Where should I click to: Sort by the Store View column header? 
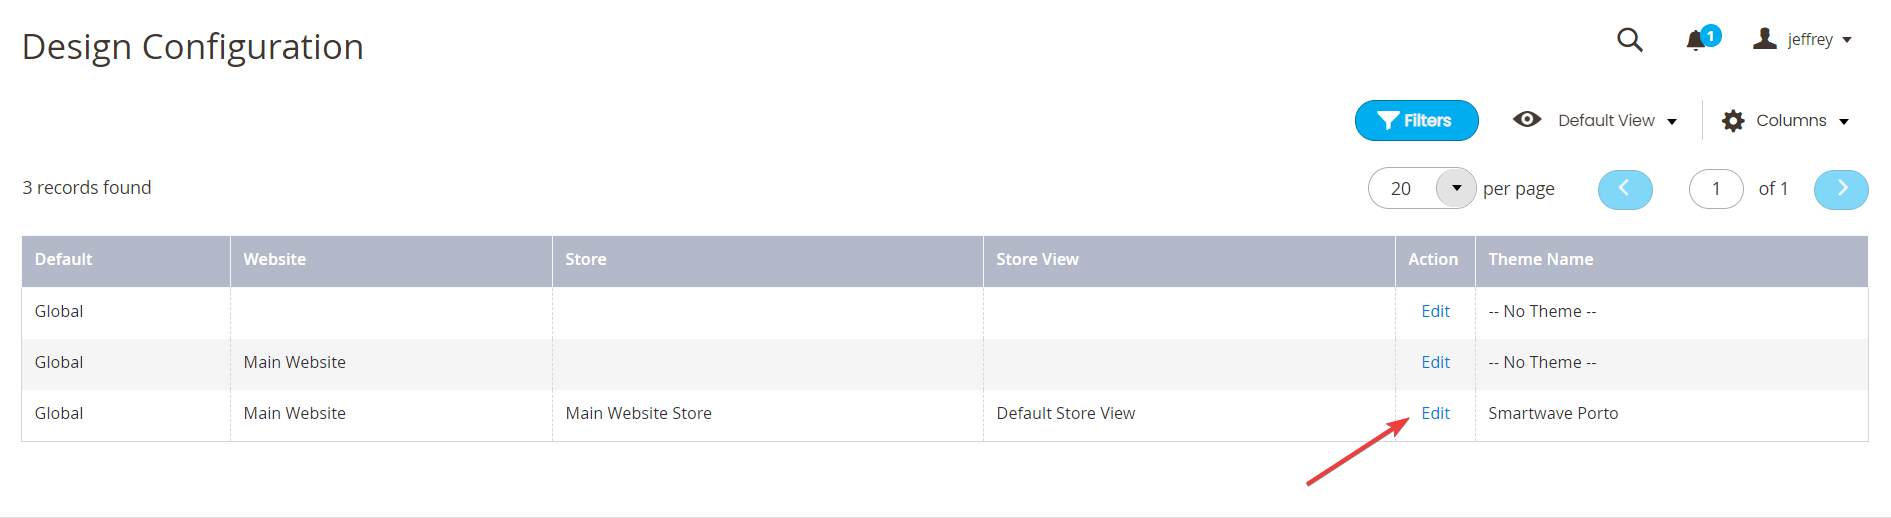tap(1189, 260)
